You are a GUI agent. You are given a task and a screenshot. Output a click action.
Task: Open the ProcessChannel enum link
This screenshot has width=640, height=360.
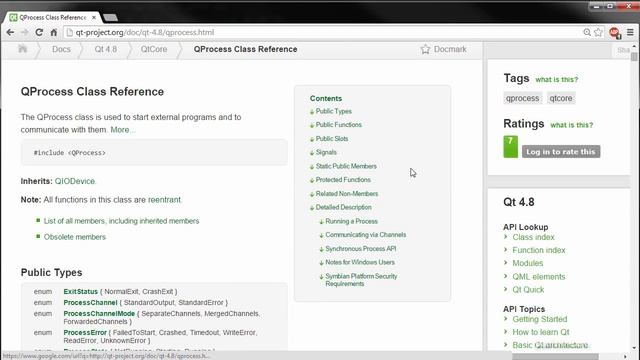pyautogui.click(x=90, y=302)
